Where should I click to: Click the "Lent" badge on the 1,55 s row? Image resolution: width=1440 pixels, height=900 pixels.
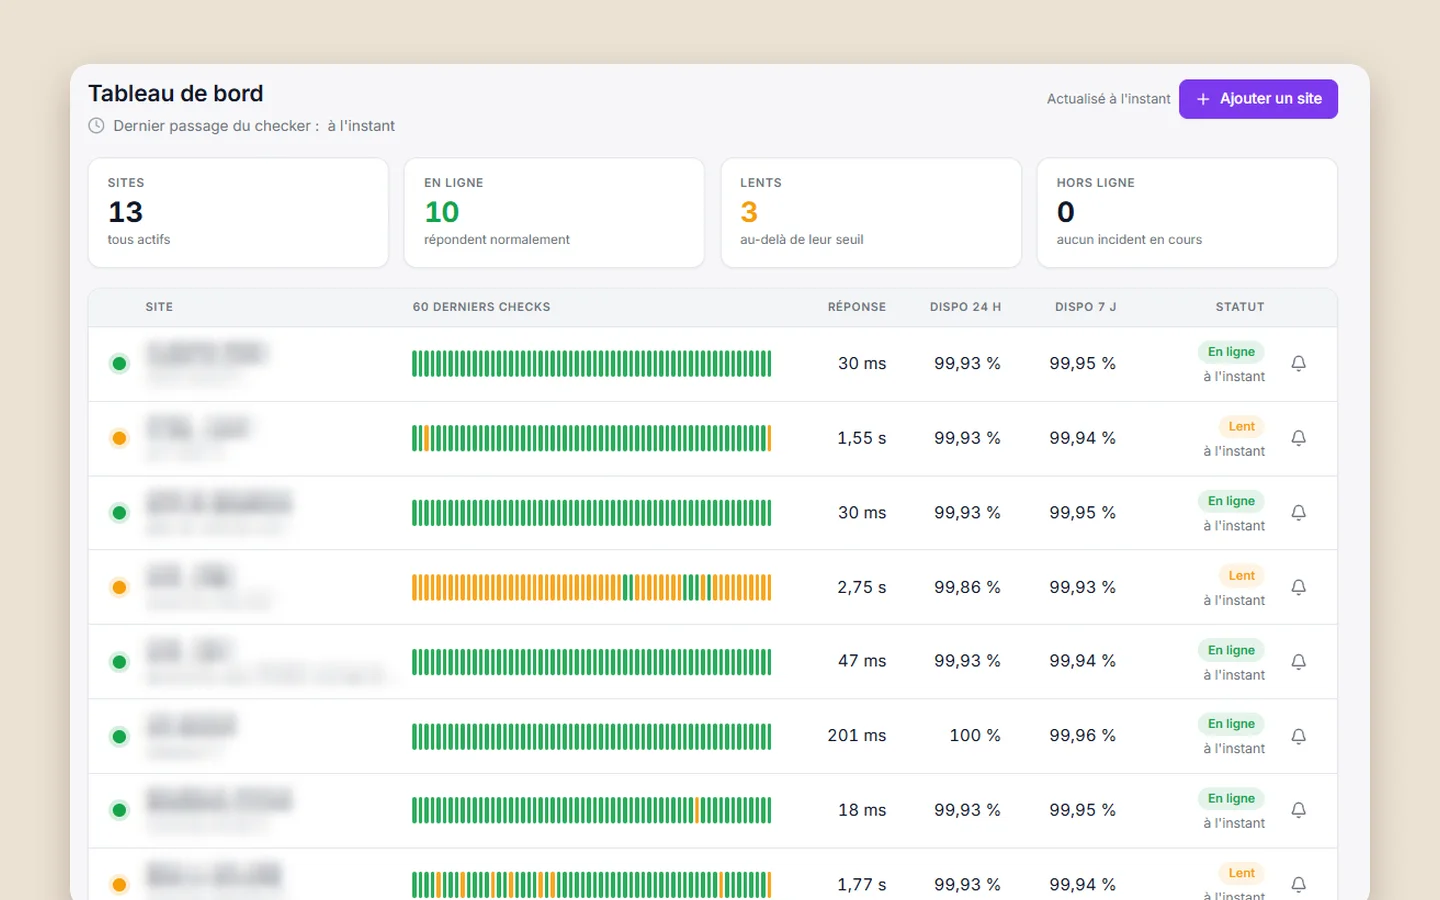[x=1242, y=427]
